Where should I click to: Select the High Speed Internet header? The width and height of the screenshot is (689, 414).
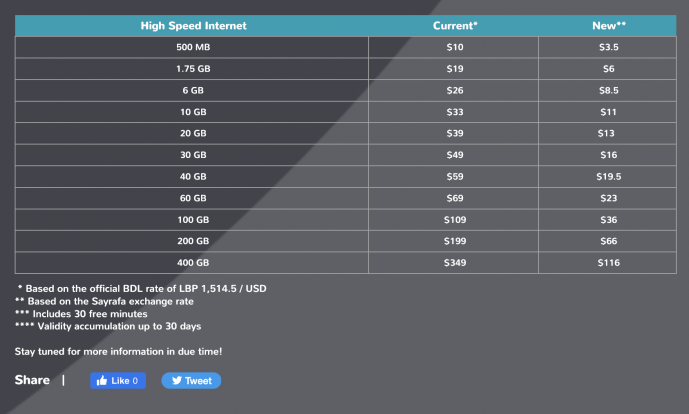pyautogui.click(x=192, y=26)
